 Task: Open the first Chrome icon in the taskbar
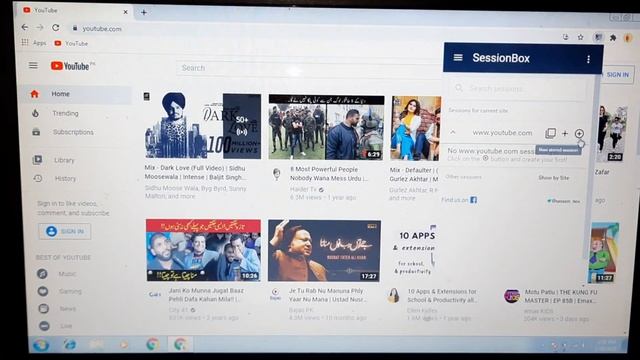click(x=153, y=344)
